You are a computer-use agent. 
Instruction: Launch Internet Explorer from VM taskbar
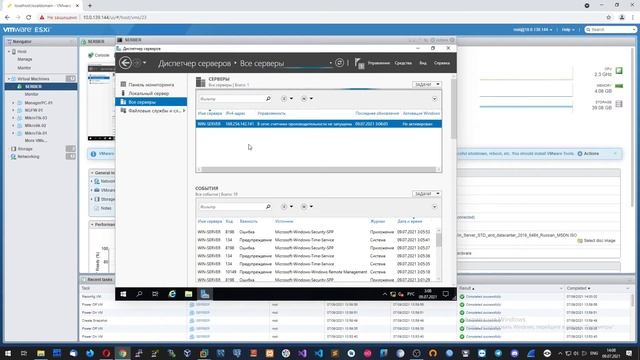click(x=172, y=294)
